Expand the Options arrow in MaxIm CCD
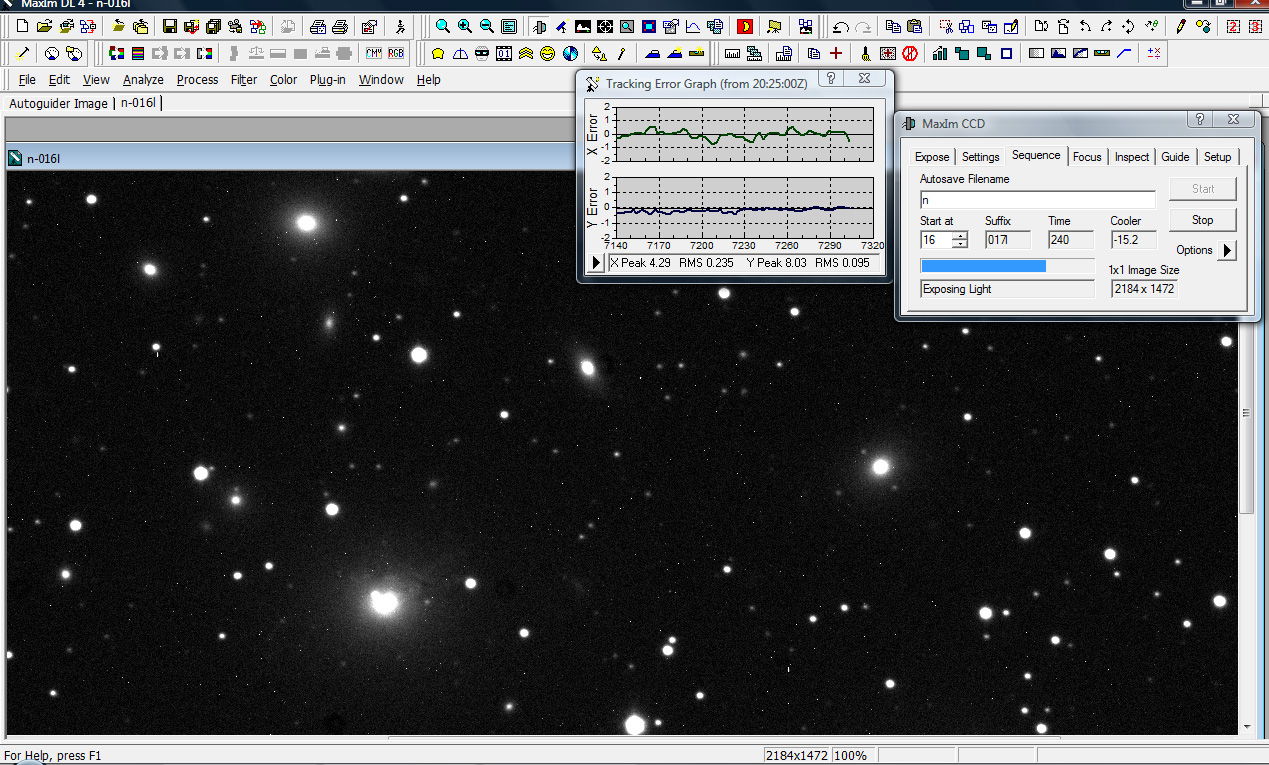This screenshot has height=765, width=1269. click(x=1227, y=250)
